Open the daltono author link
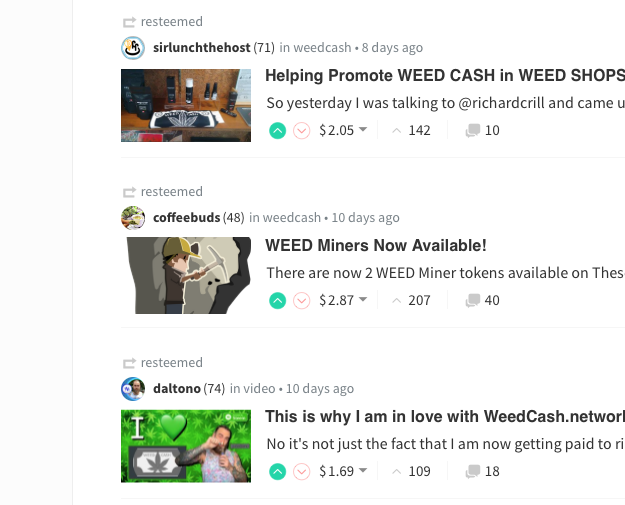 (177, 388)
